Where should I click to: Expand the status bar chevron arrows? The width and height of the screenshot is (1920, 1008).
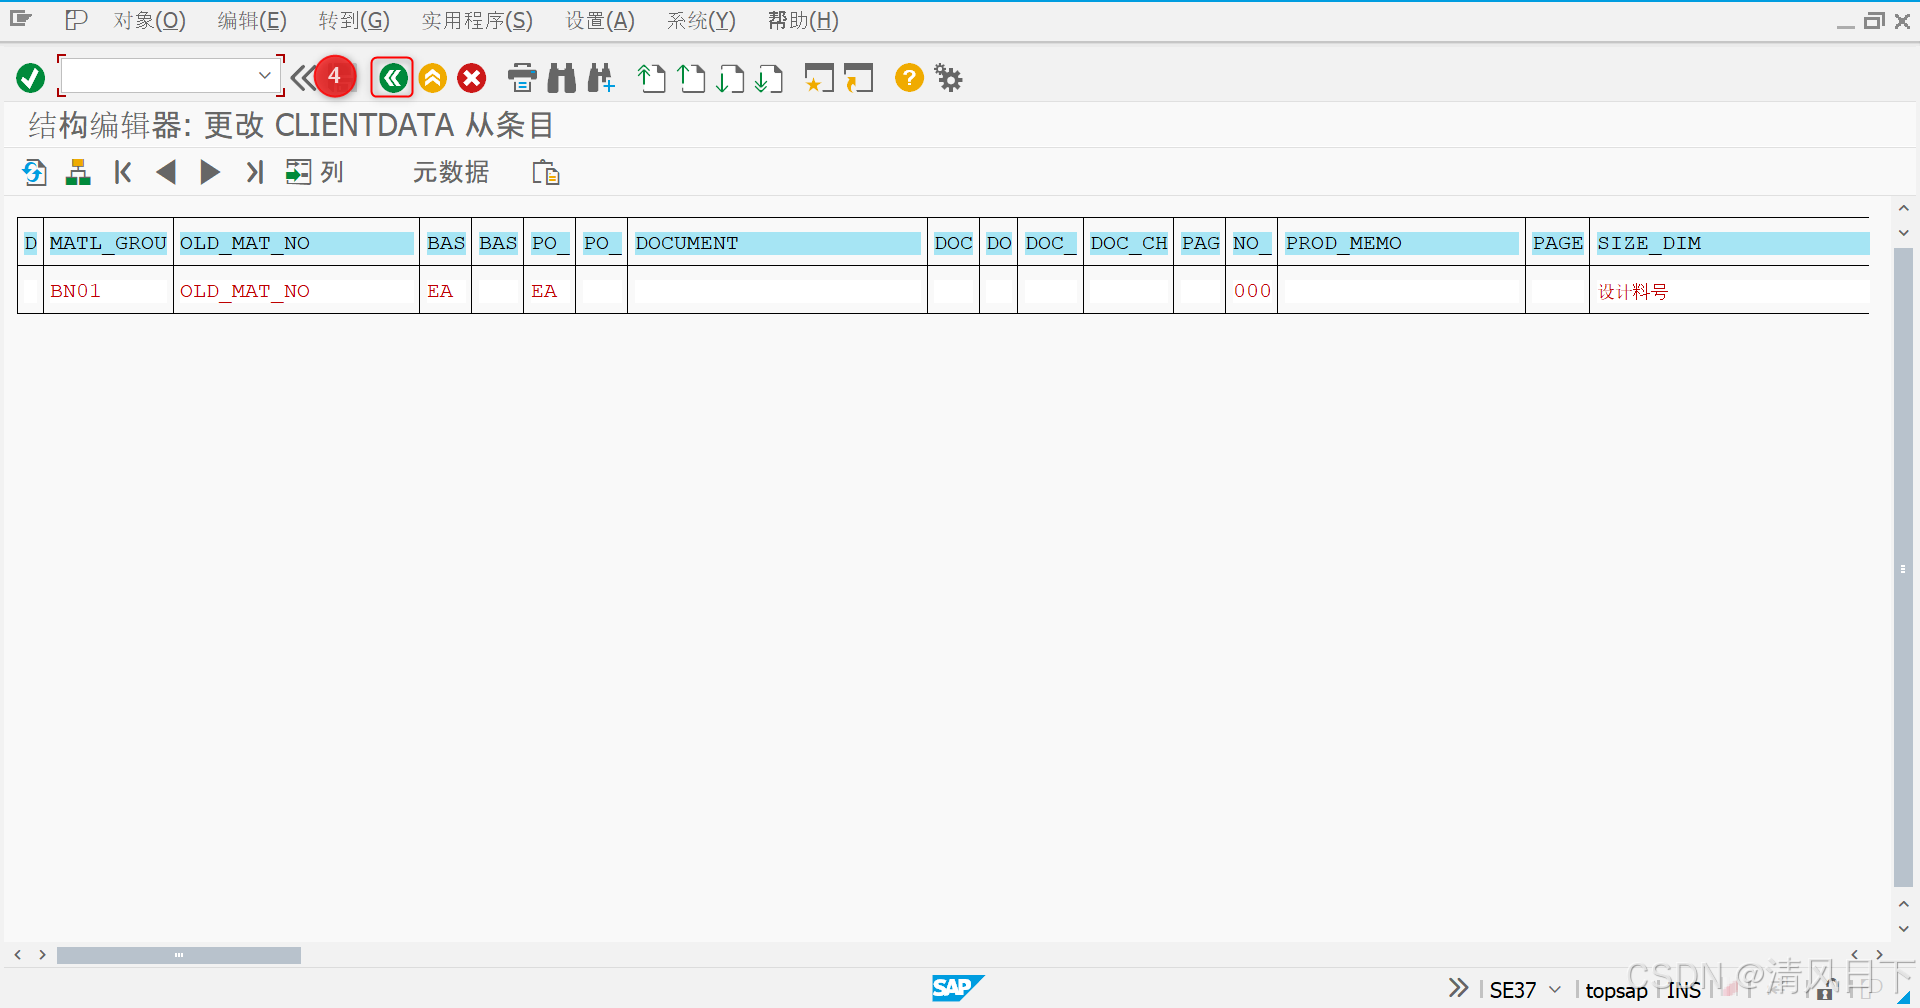[x=1457, y=988]
